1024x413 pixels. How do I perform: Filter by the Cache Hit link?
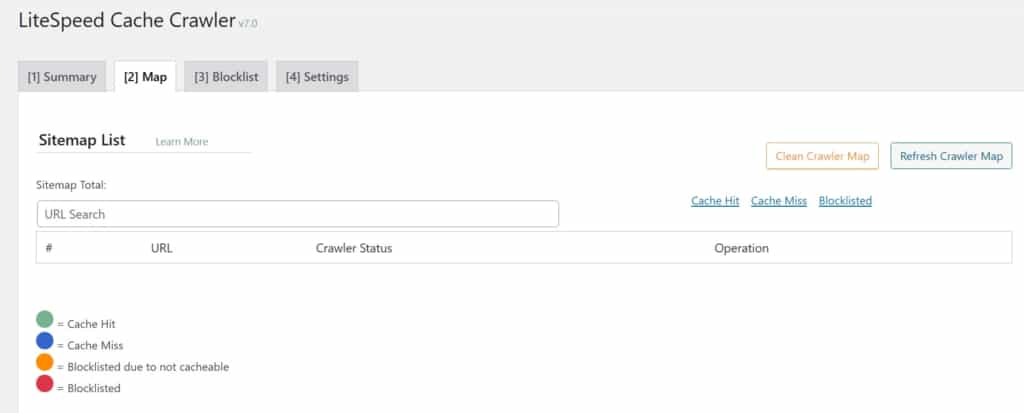715,201
